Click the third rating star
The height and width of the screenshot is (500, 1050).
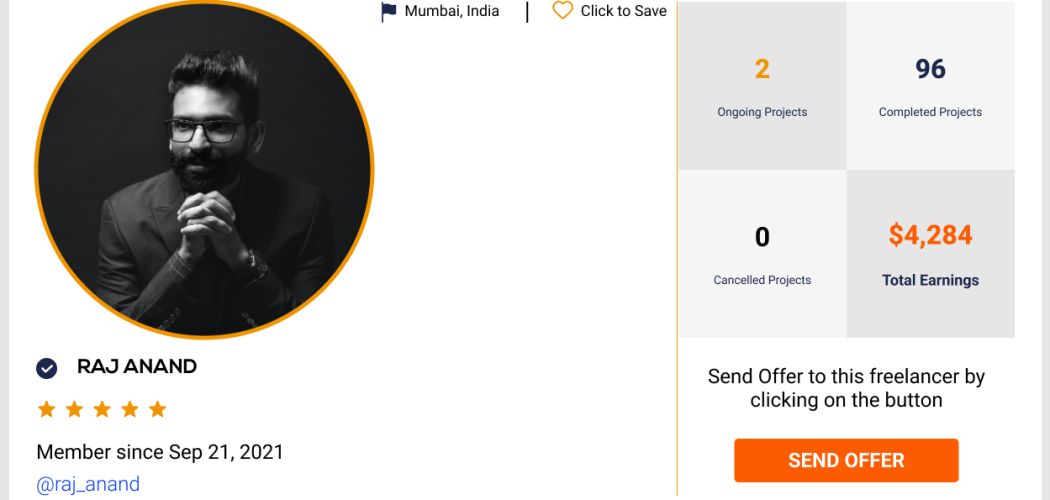[102, 409]
